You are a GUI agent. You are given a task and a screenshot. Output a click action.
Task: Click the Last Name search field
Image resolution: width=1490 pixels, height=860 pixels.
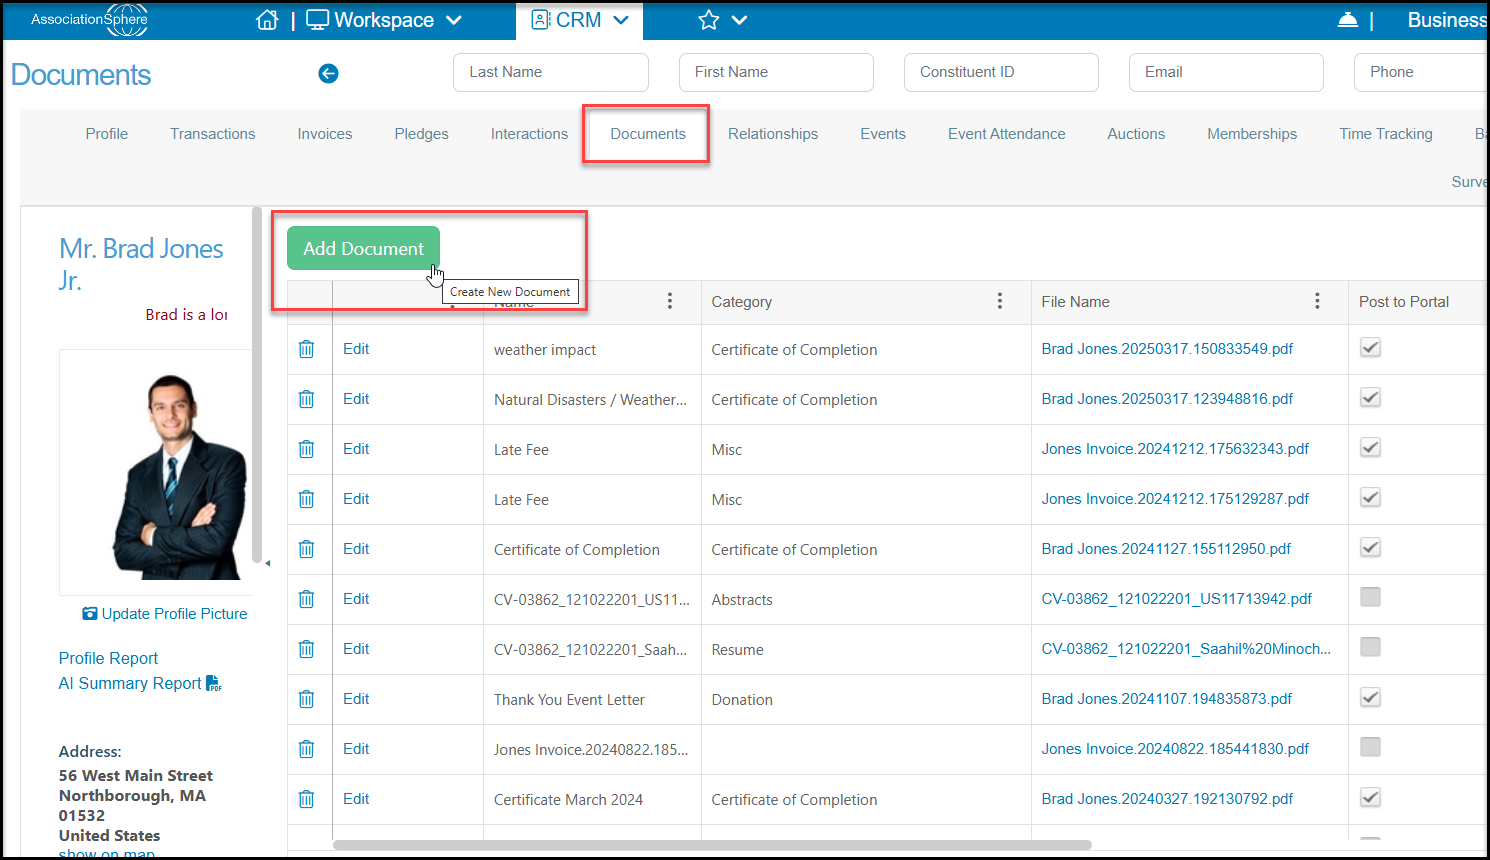(551, 72)
